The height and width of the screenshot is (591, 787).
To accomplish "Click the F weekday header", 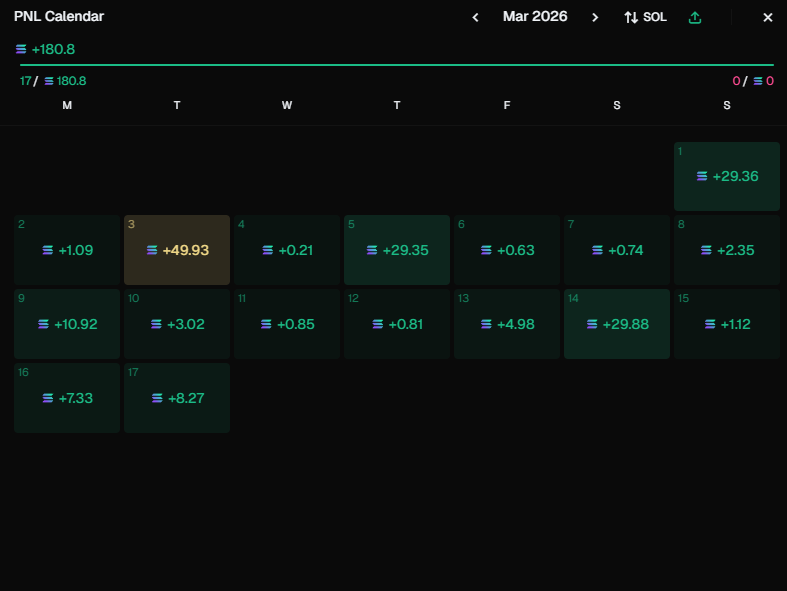I will coord(507,105).
